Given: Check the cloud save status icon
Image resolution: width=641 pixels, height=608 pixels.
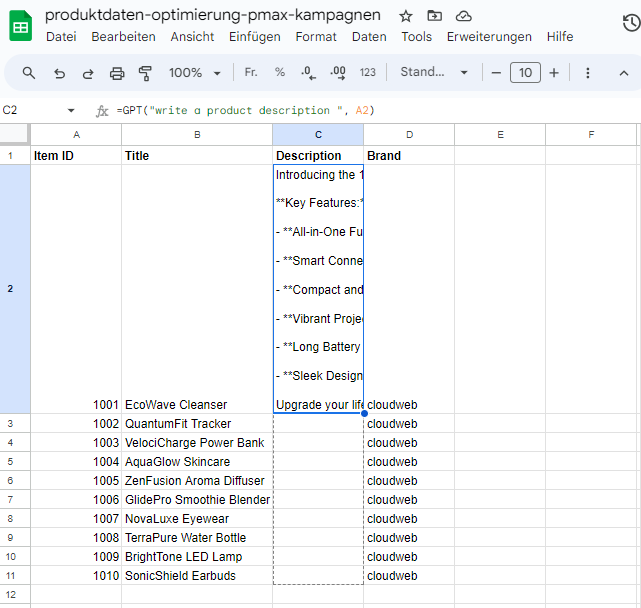Looking at the screenshot, I should [463, 16].
